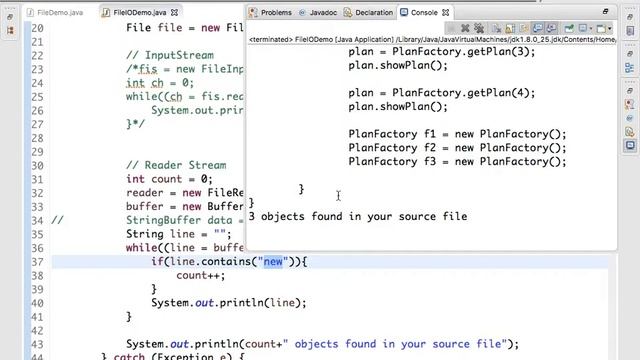
Task: Click the "//" comment marker on line 34
Action: pyautogui.click(x=58, y=220)
